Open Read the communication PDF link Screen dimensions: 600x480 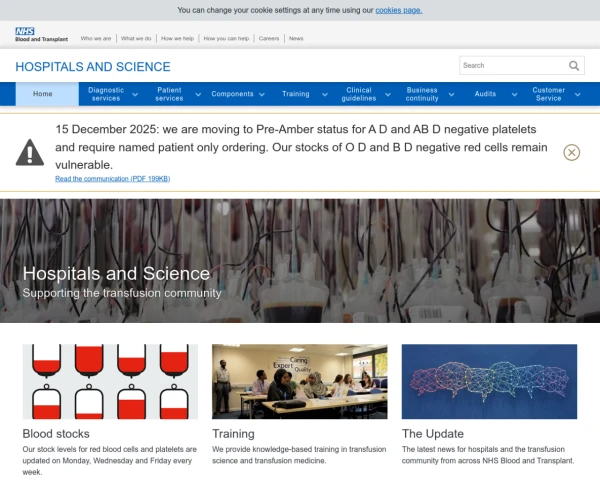coord(112,179)
